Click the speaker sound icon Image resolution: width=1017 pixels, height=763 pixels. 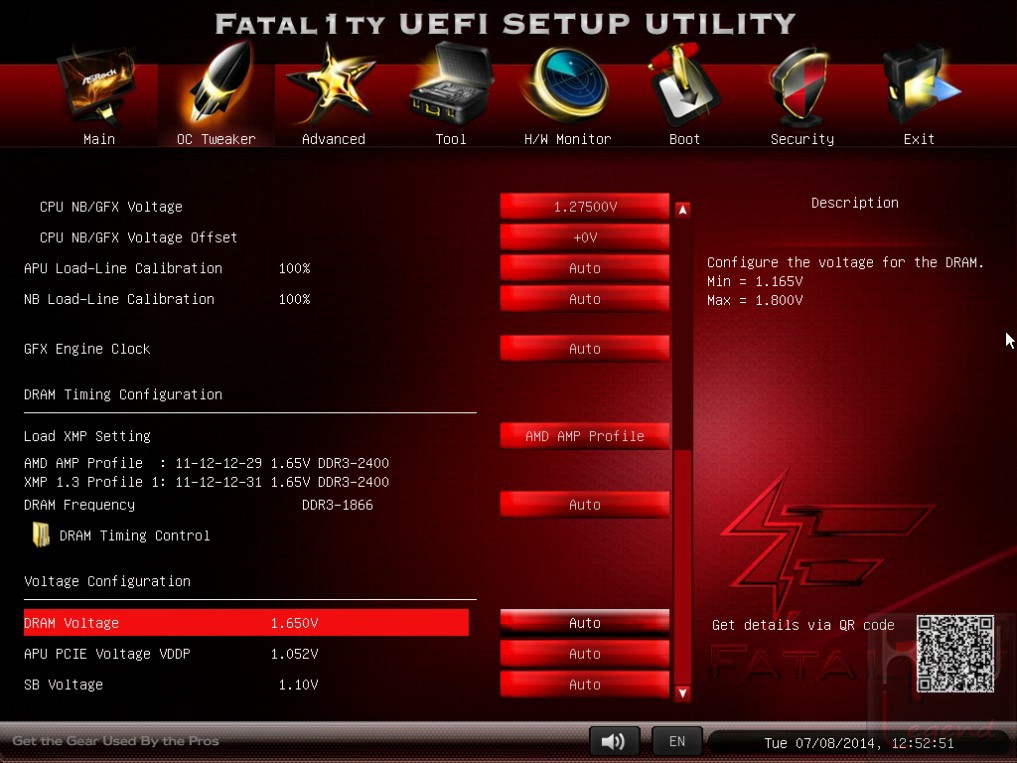point(614,741)
